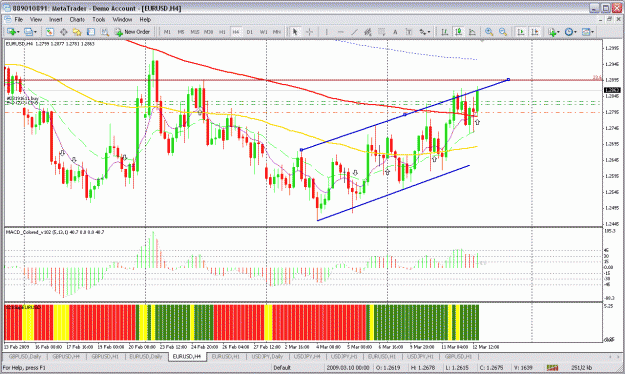Screen dimensions: 625x374
Task: Set timeframe to D1
Action: (250, 32)
